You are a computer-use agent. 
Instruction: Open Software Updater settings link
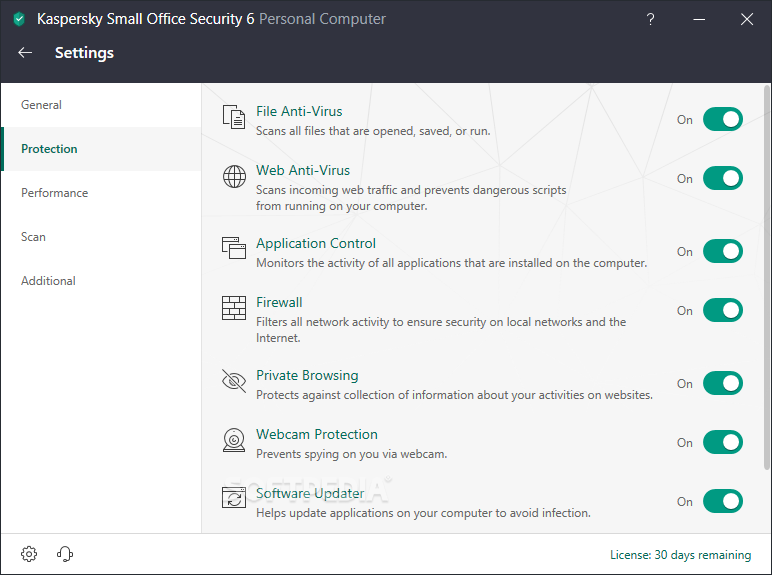click(x=310, y=493)
